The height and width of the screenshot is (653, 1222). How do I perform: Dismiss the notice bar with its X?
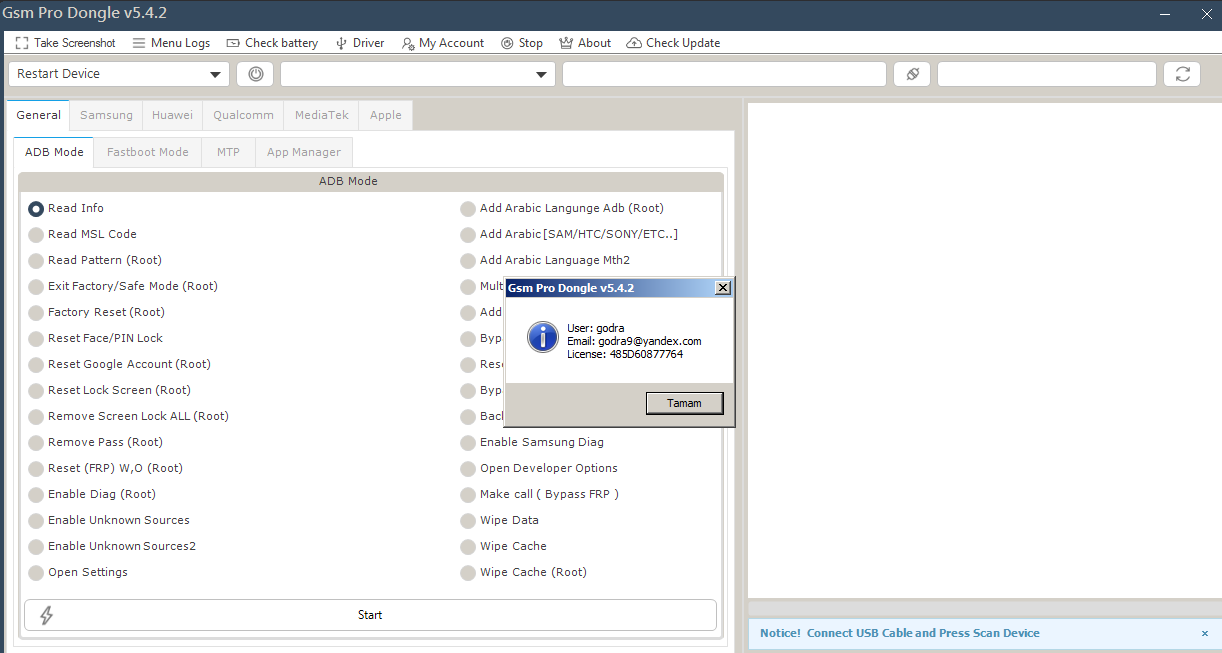[1205, 633]
